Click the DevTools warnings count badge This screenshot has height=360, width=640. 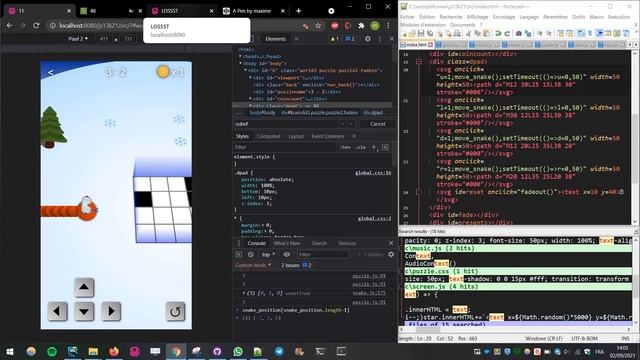[x=335, y=39]
